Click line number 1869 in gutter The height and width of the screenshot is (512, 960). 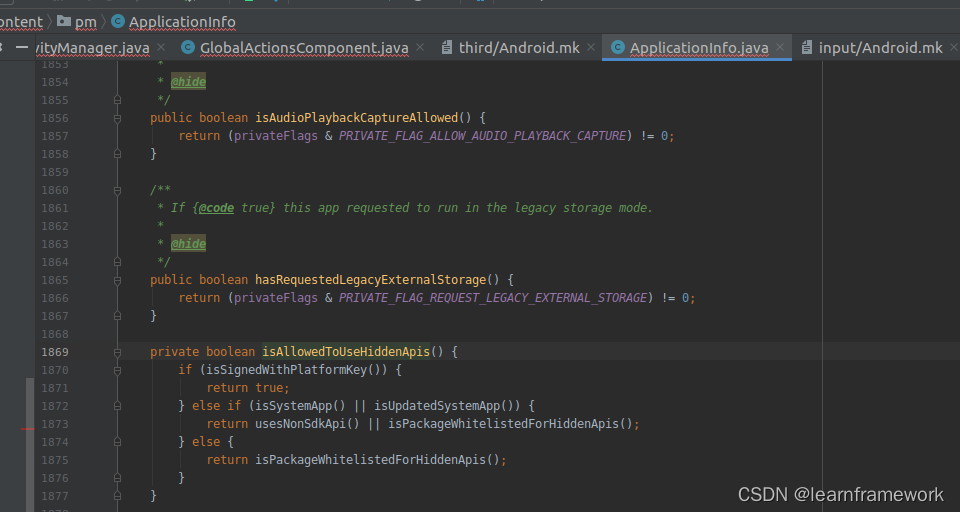tap(55, 352)
